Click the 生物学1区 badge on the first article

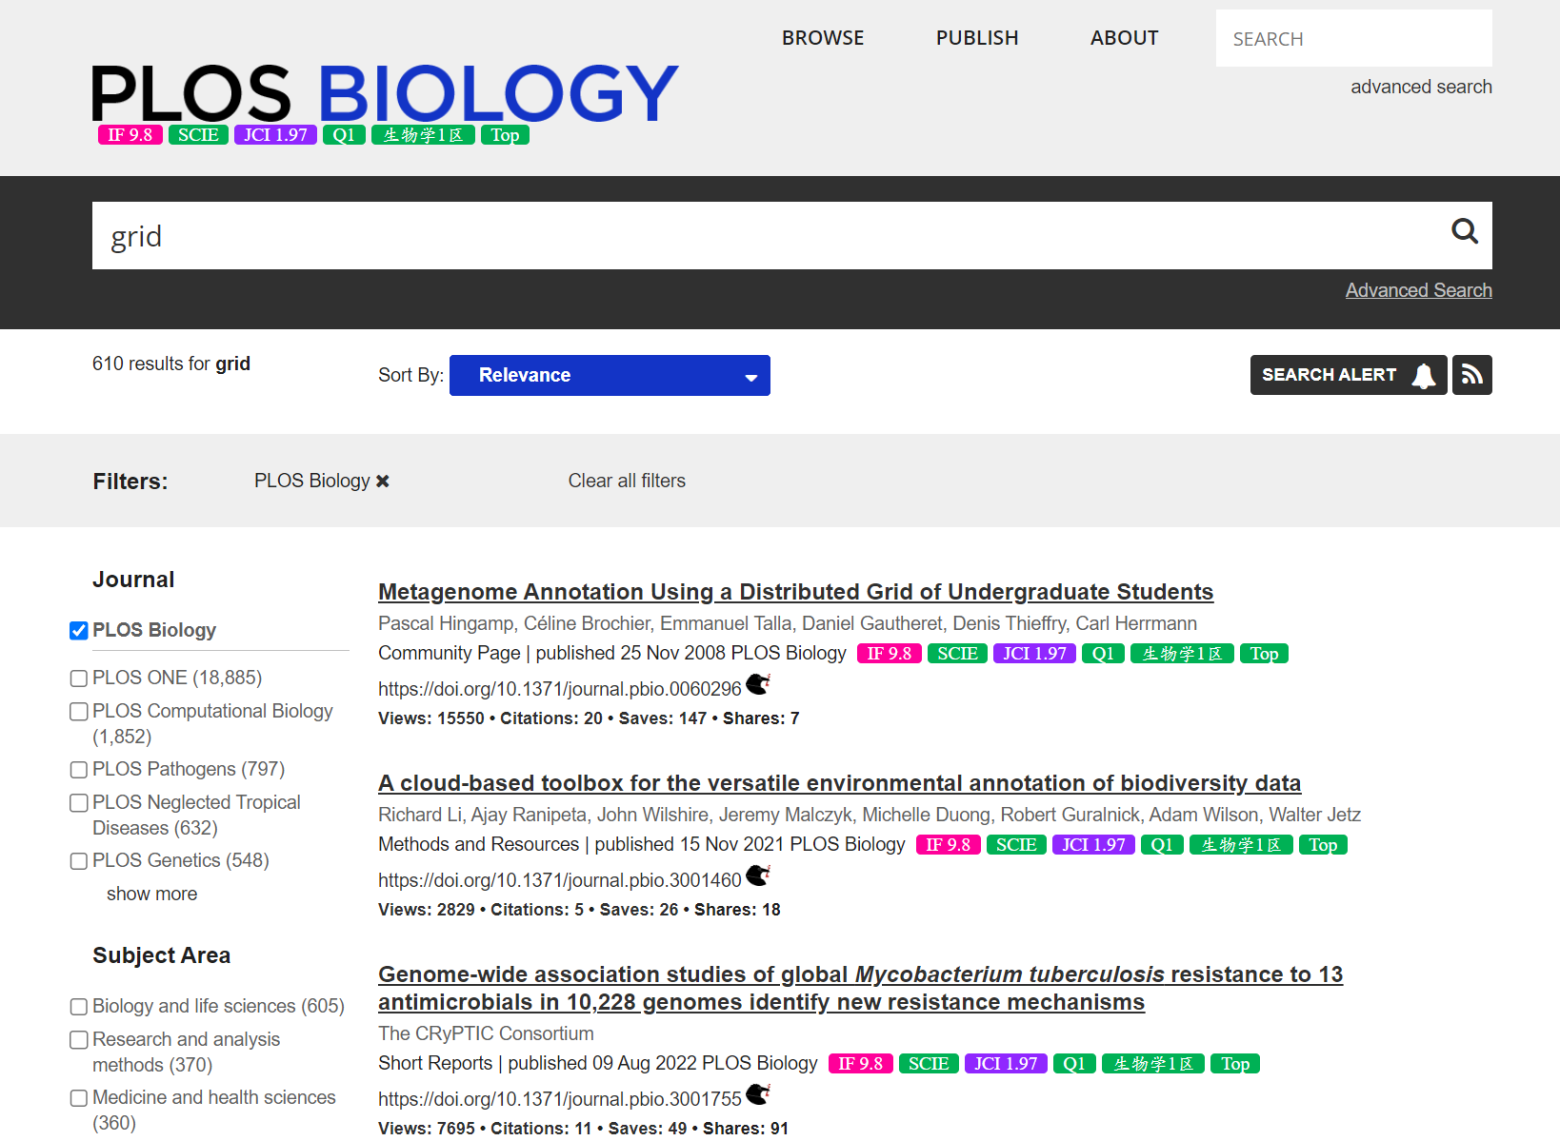click(1182, 653)
